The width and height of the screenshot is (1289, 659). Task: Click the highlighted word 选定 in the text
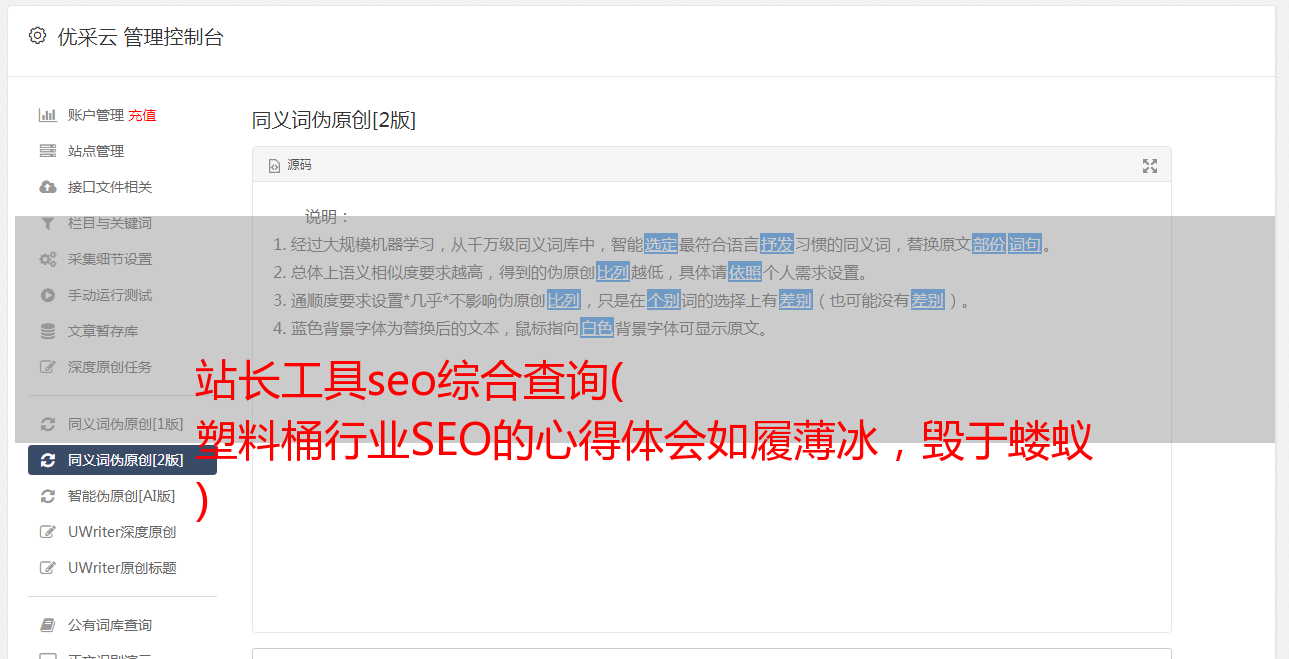[x=661, y=244]
